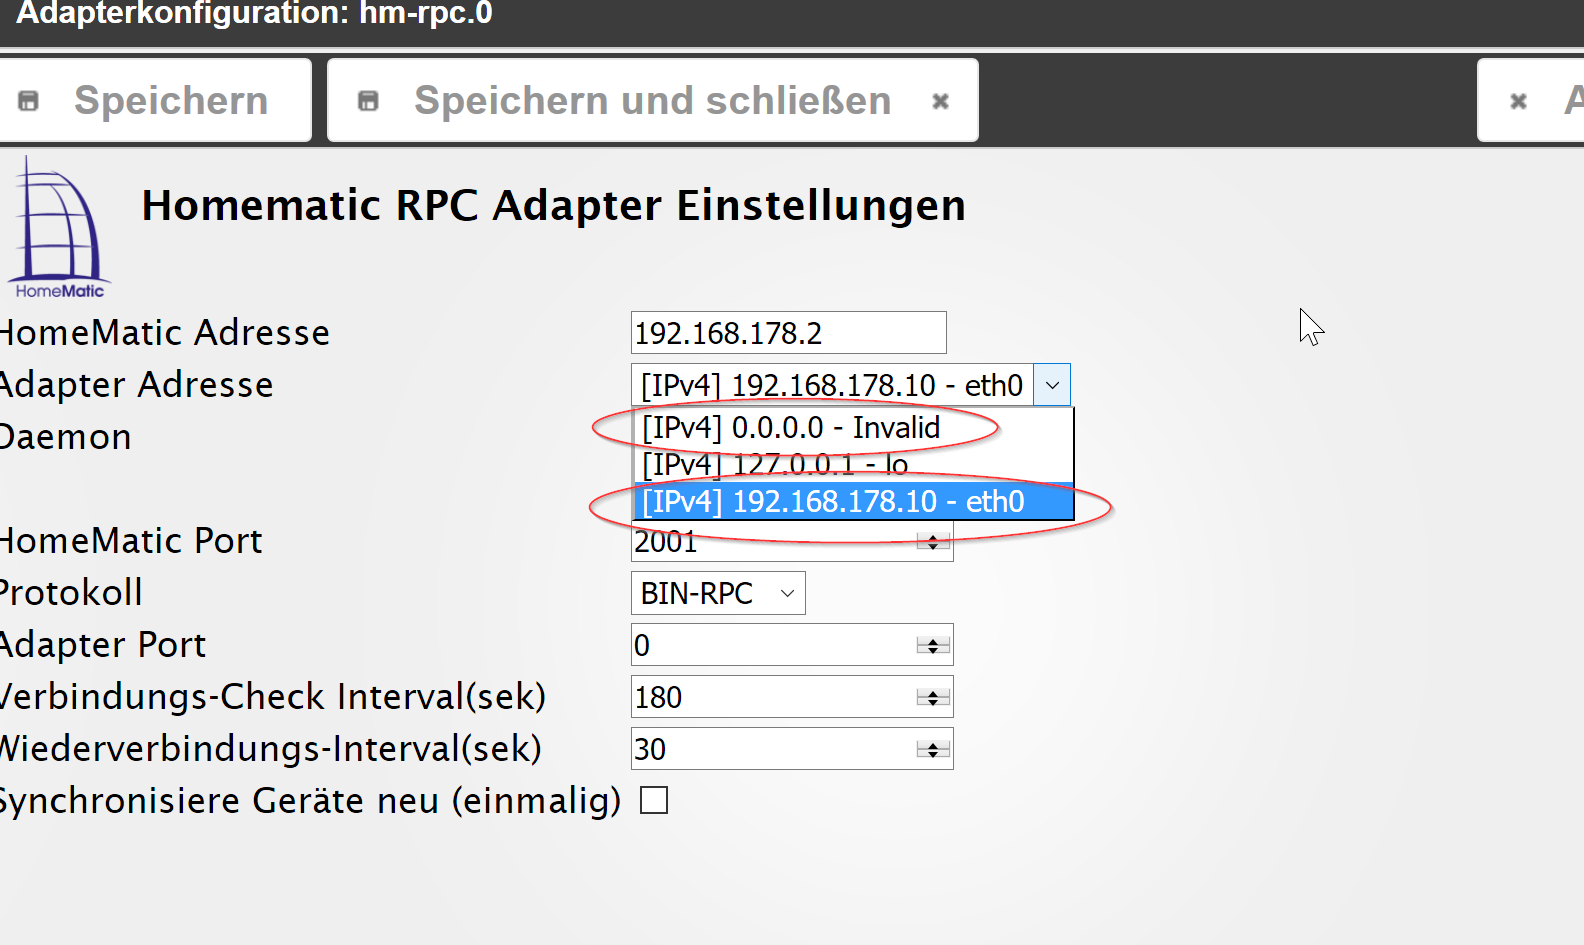The width and height of the screenshot is (1584, 945).
Task: Click the Verbindungs-Check Interval(sek) label
Action: 273,697
